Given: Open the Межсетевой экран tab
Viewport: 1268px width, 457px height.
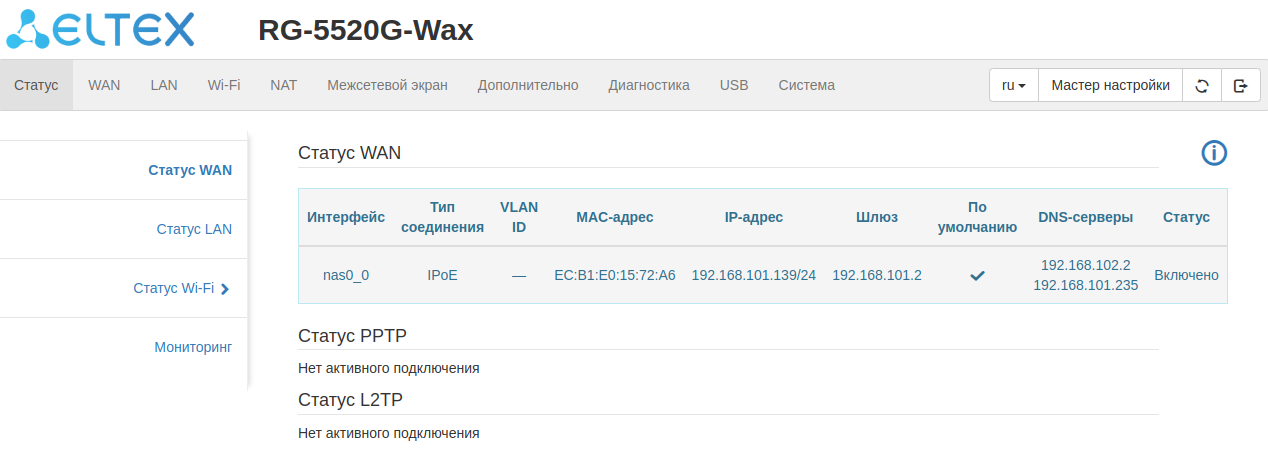Looking at the screenshot, I should [x=387, y=85].
